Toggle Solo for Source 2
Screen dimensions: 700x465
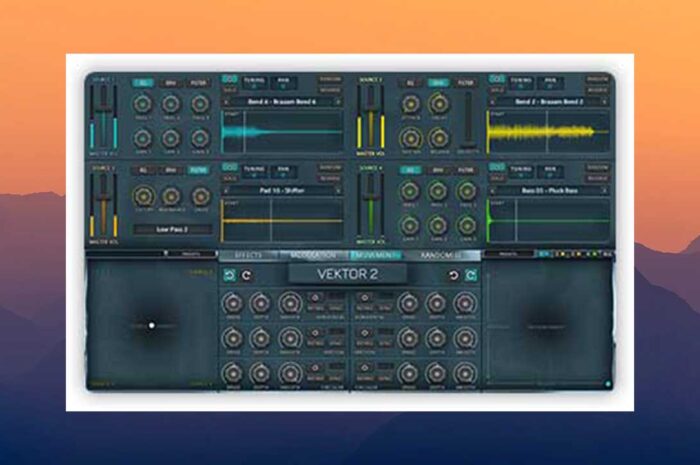496,90
